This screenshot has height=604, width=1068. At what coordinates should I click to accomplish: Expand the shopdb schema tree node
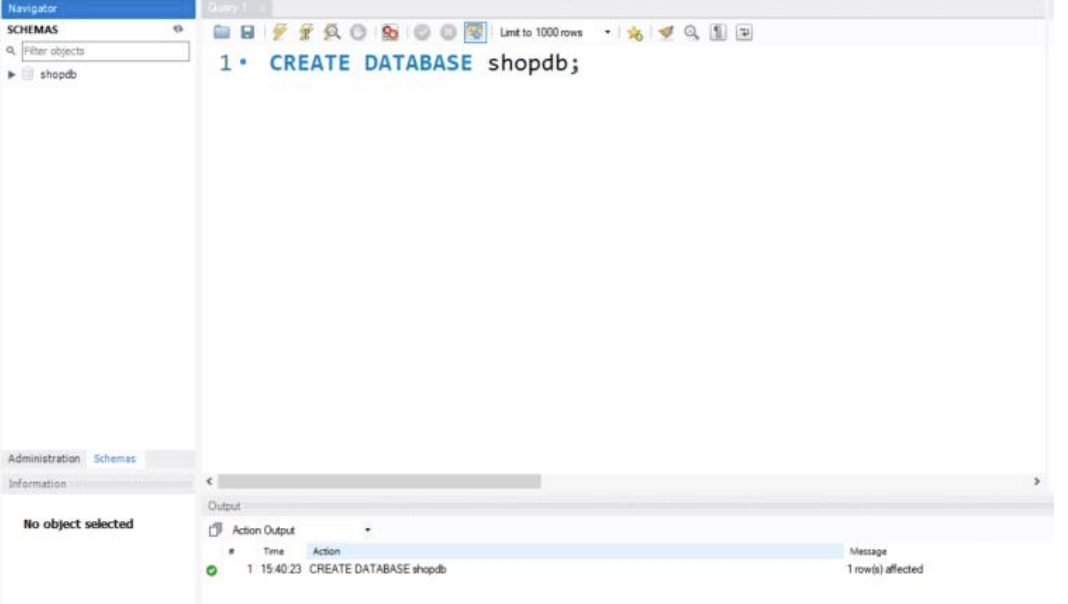tap(12, 74)
